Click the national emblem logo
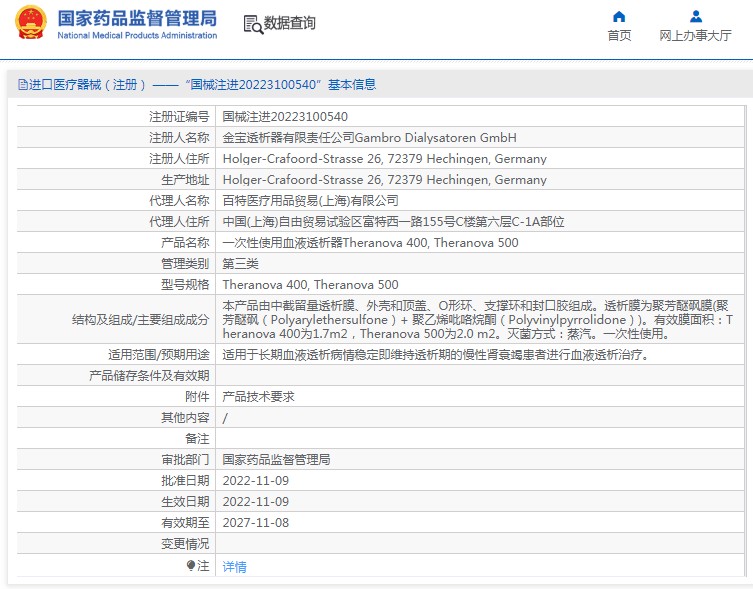This screenshot has width=753, height=589. (x=31, y=23)
